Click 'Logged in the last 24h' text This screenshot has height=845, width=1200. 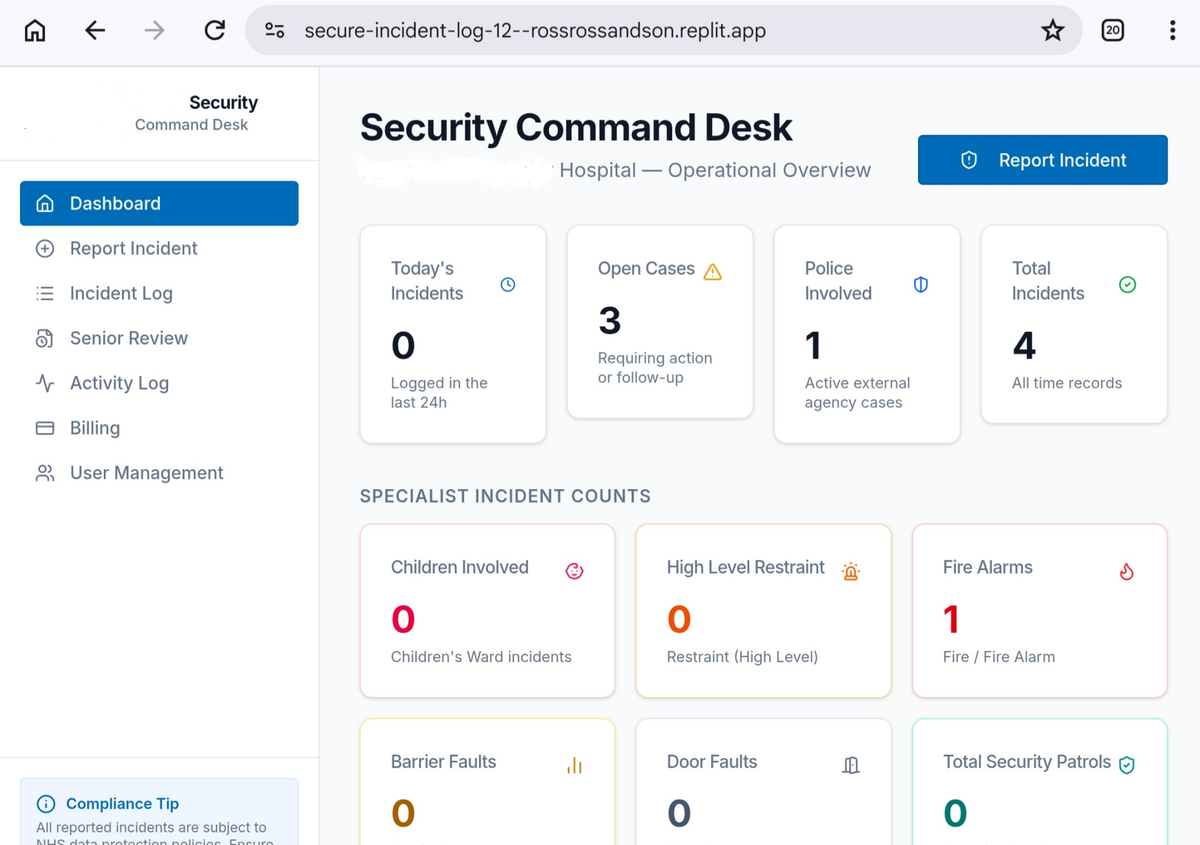pos(440,393)
